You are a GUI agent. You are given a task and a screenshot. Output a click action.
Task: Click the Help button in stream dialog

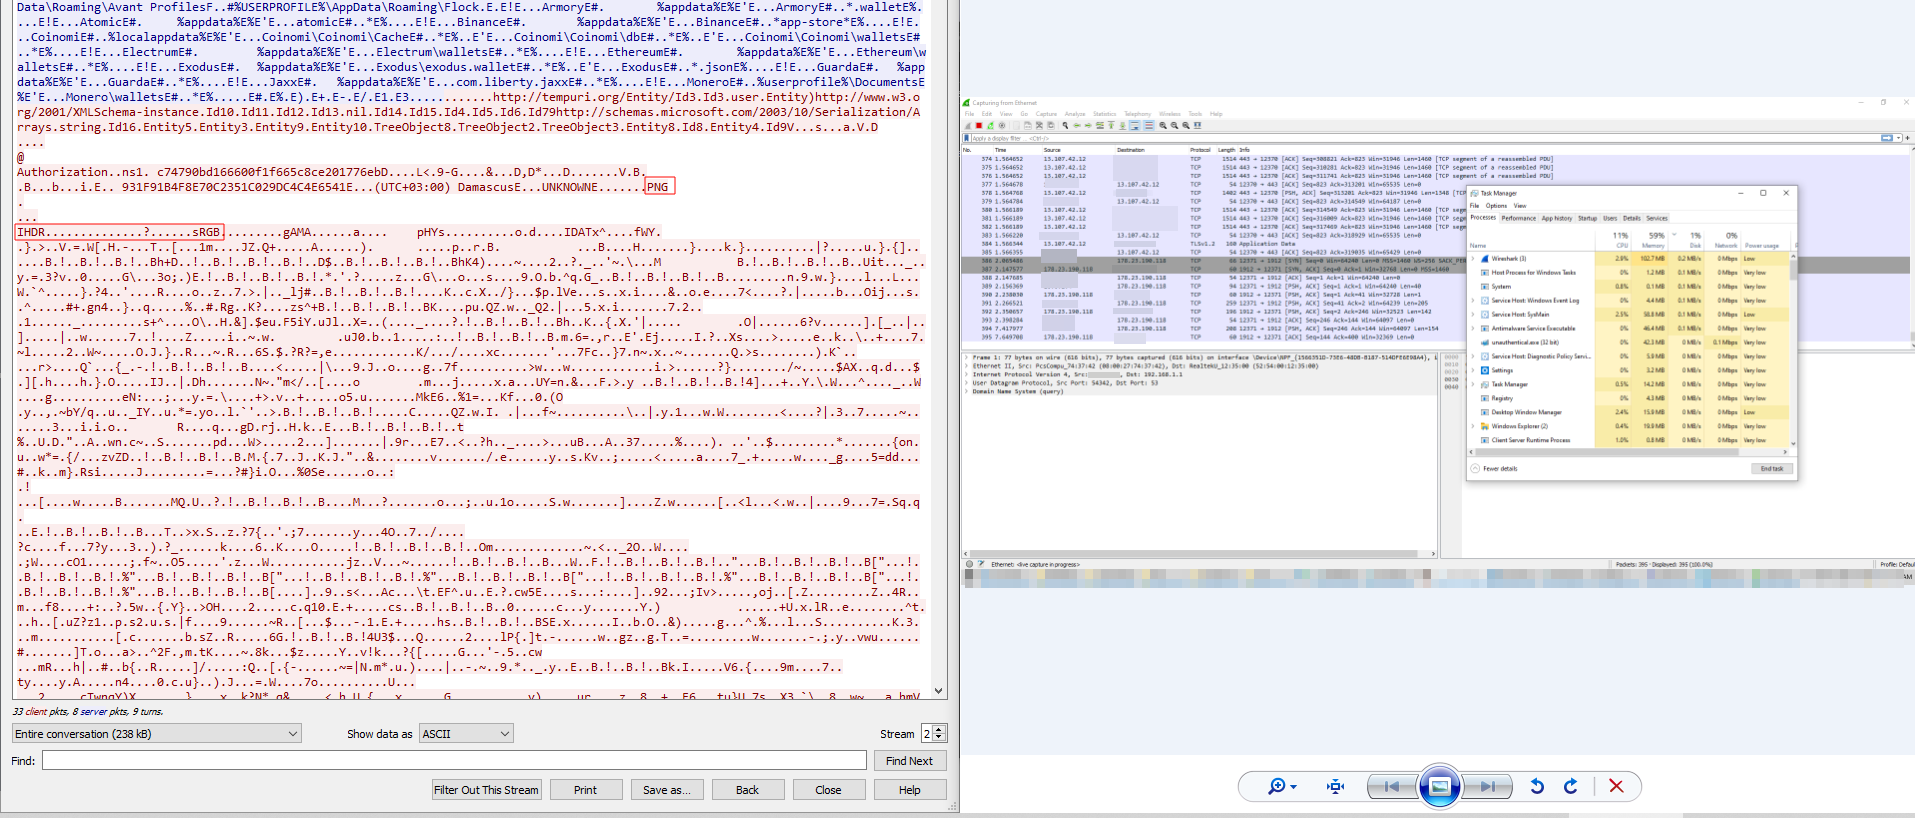909,790
